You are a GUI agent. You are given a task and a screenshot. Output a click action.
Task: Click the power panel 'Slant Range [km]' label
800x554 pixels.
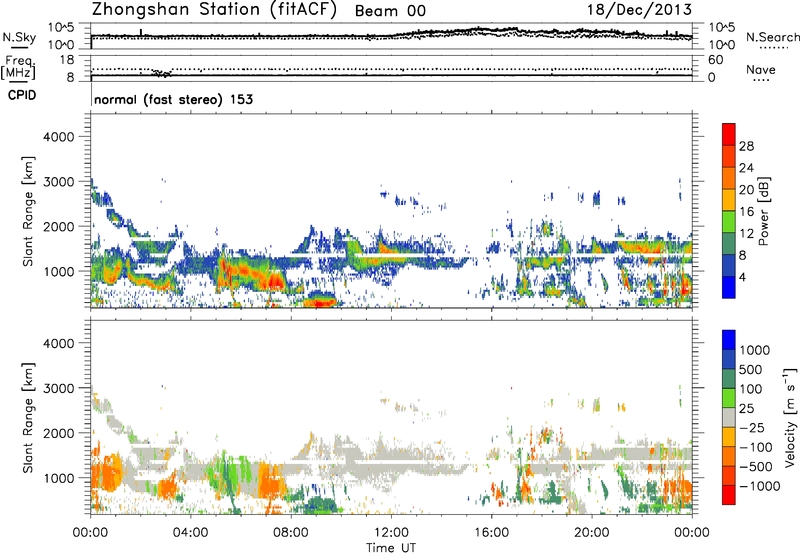(28, 211)
